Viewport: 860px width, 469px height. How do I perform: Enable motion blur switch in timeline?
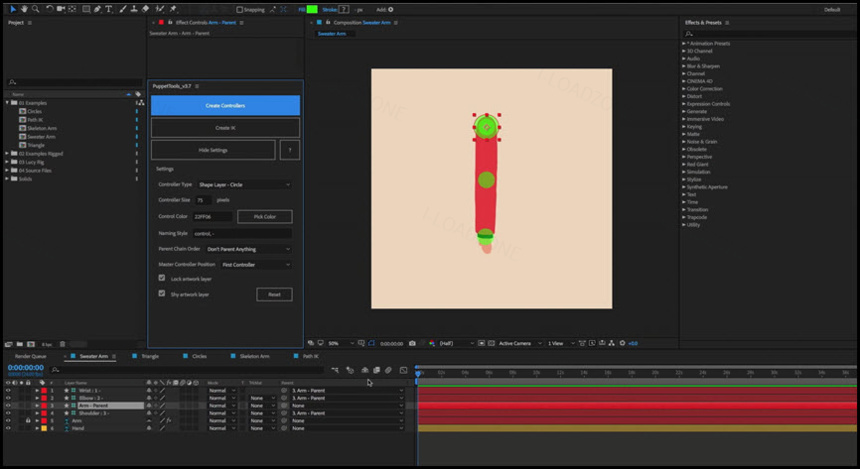(x=388, y=370)
